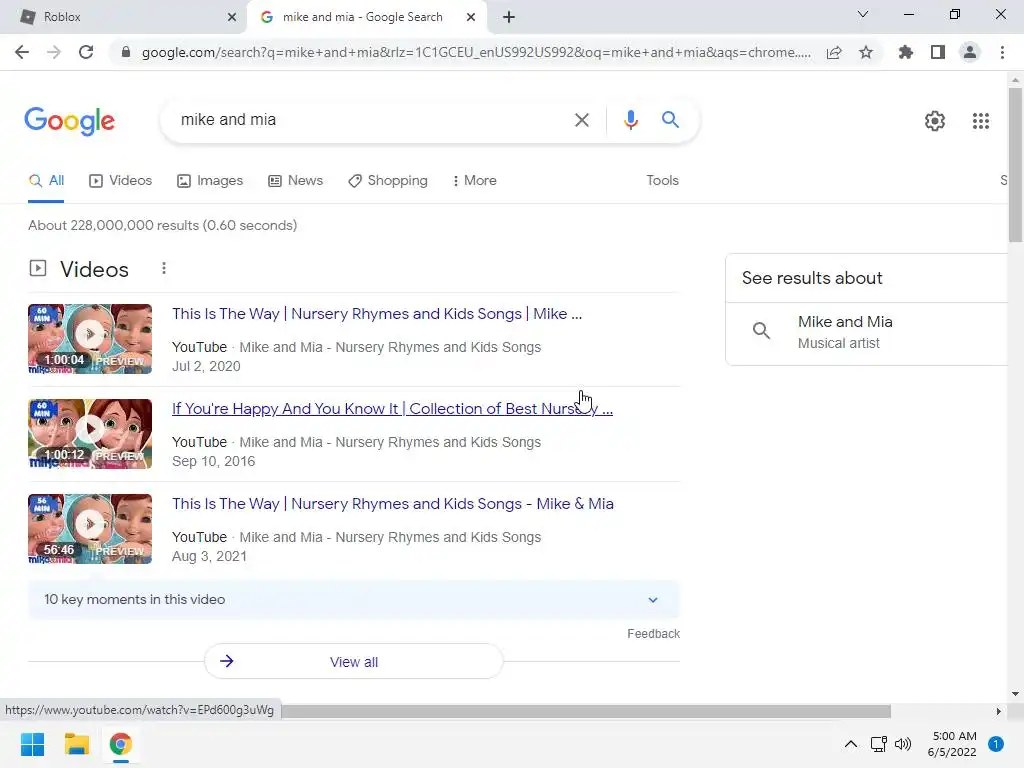The height and width of the screenshot is (768, 1024).
Task: Open Videos section options dots
Action: point(164,268)
